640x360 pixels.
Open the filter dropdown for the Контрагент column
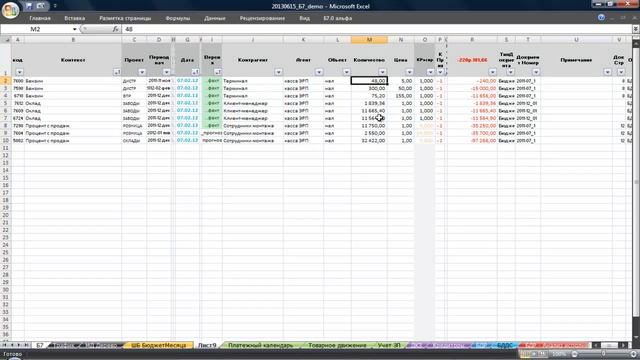pyautogui.click(x=278, y=72)
